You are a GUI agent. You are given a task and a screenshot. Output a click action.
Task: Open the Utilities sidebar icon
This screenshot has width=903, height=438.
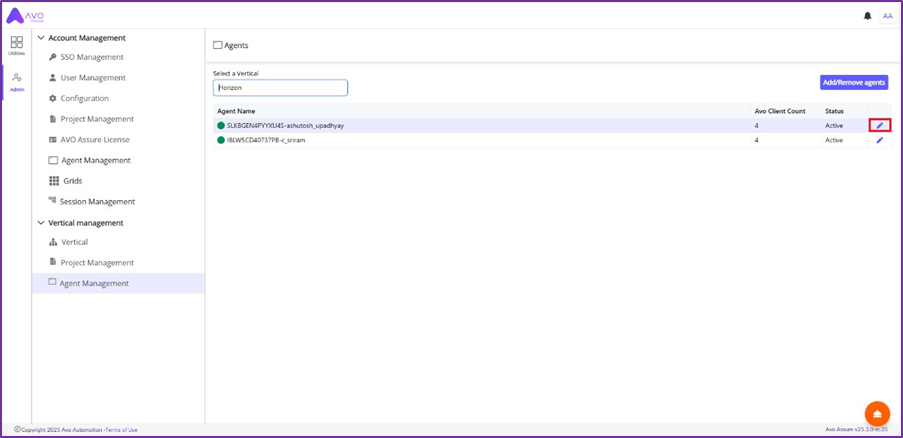[x=17, y=46]
